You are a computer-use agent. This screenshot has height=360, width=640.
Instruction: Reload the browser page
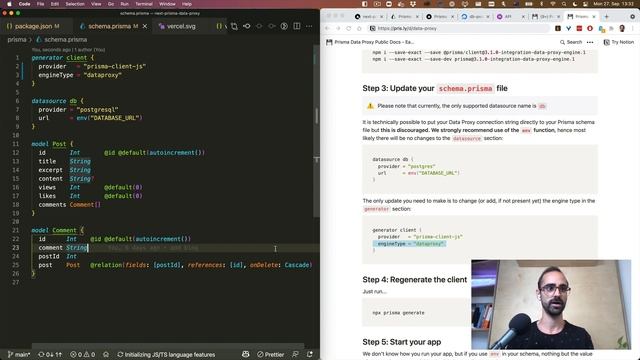[x=349, y=29]
